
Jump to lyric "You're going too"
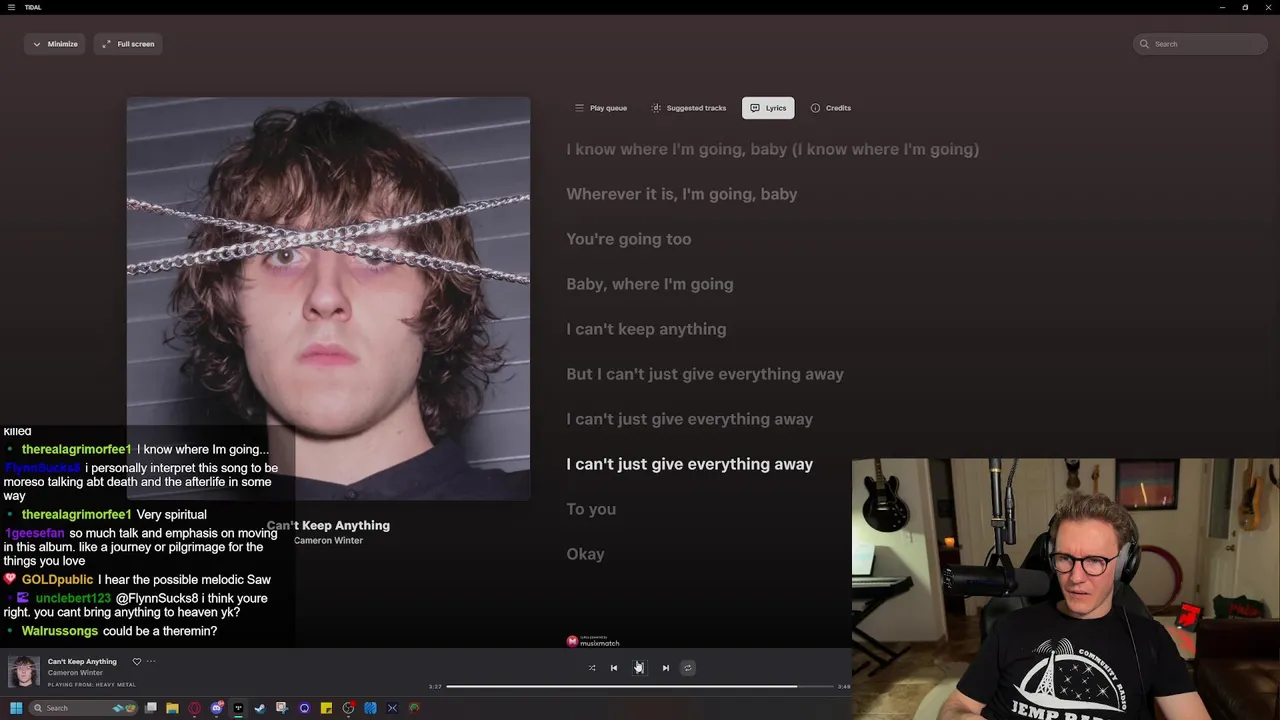click(x=629, y=239)
